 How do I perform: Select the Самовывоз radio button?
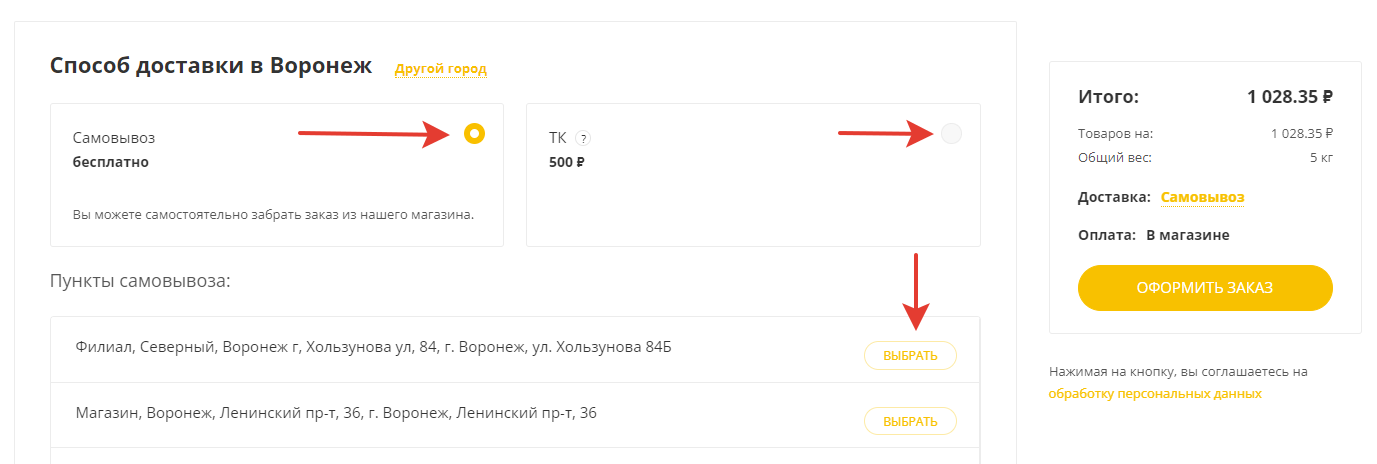tap(475, 133)
